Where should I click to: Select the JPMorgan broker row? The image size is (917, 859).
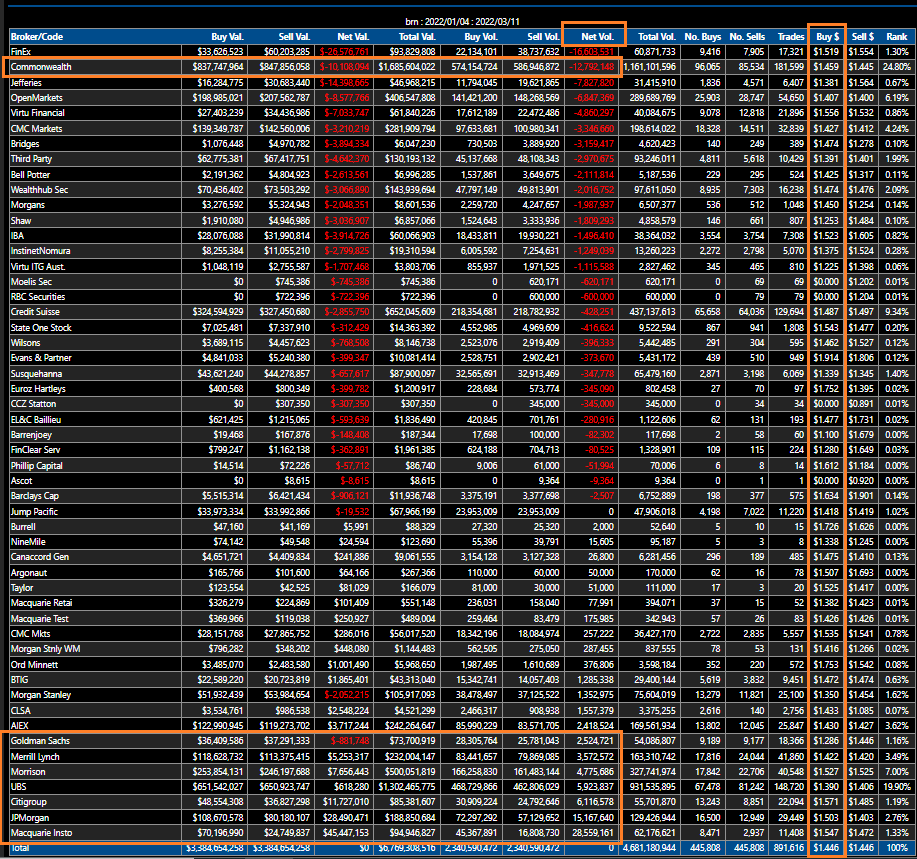pos(33,815)
